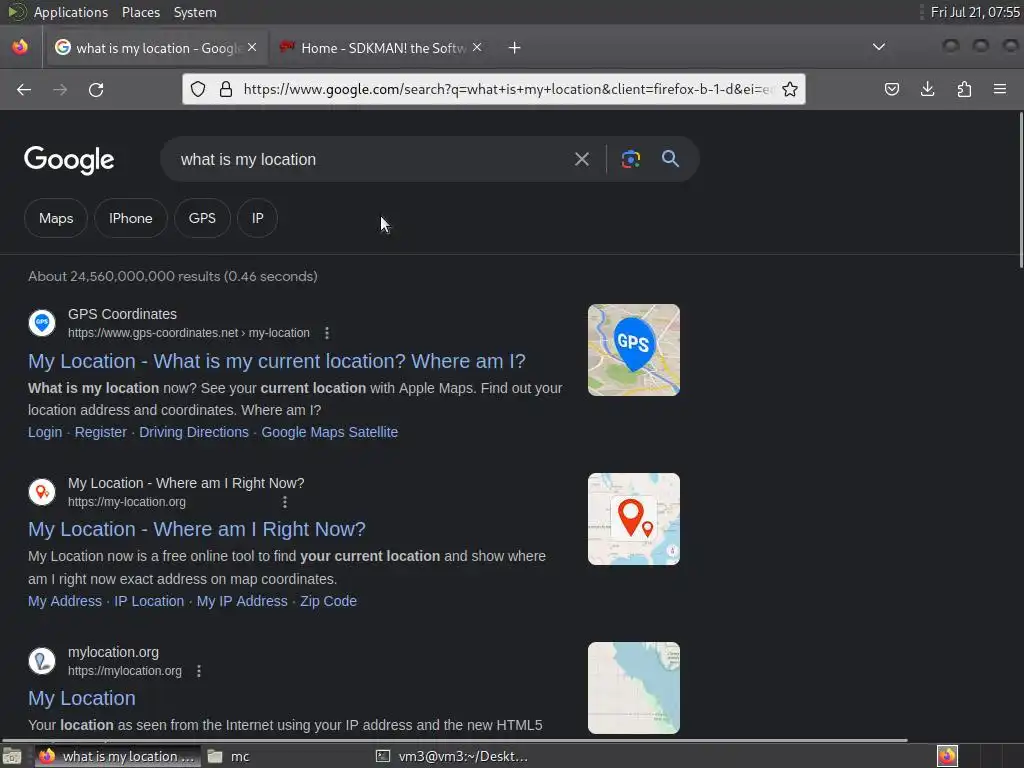Open the Places menu
The image size is (1024, 768).
click(140, 12)
